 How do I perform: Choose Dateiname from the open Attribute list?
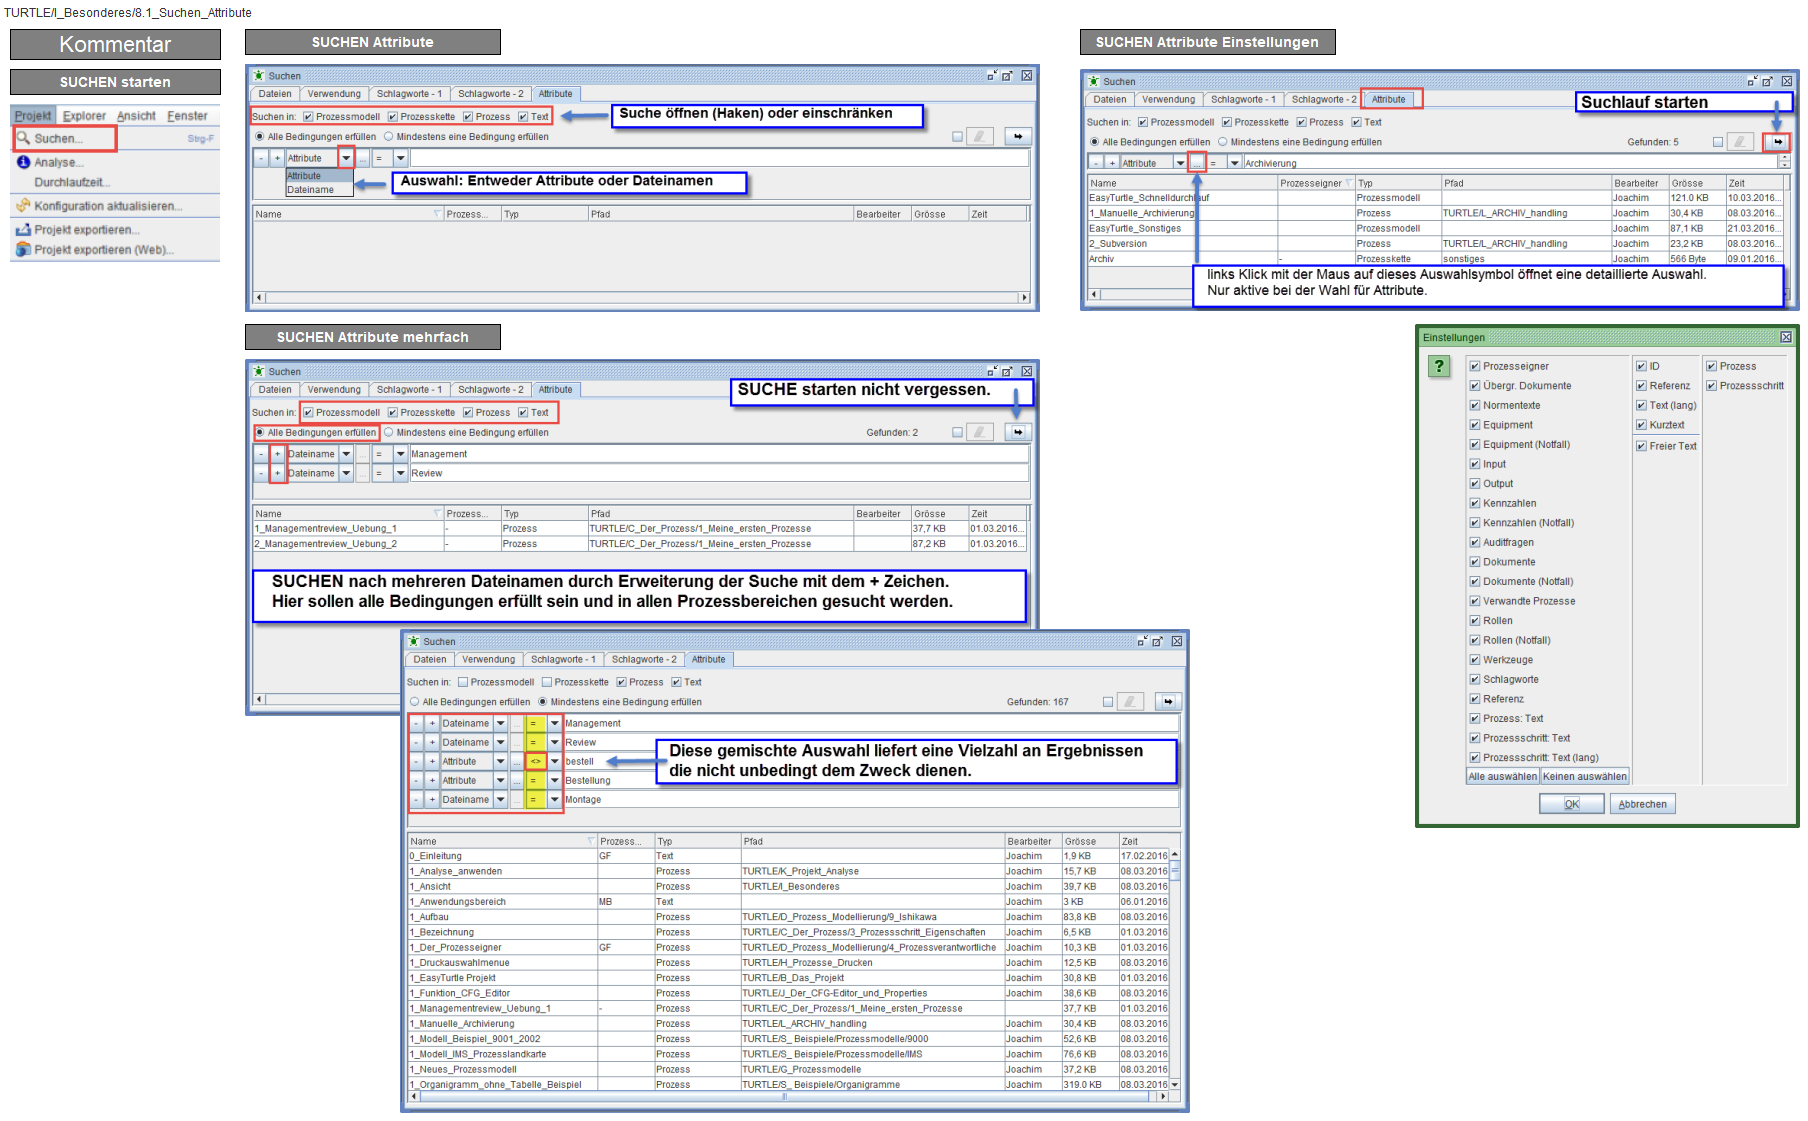tap(319, 189)
